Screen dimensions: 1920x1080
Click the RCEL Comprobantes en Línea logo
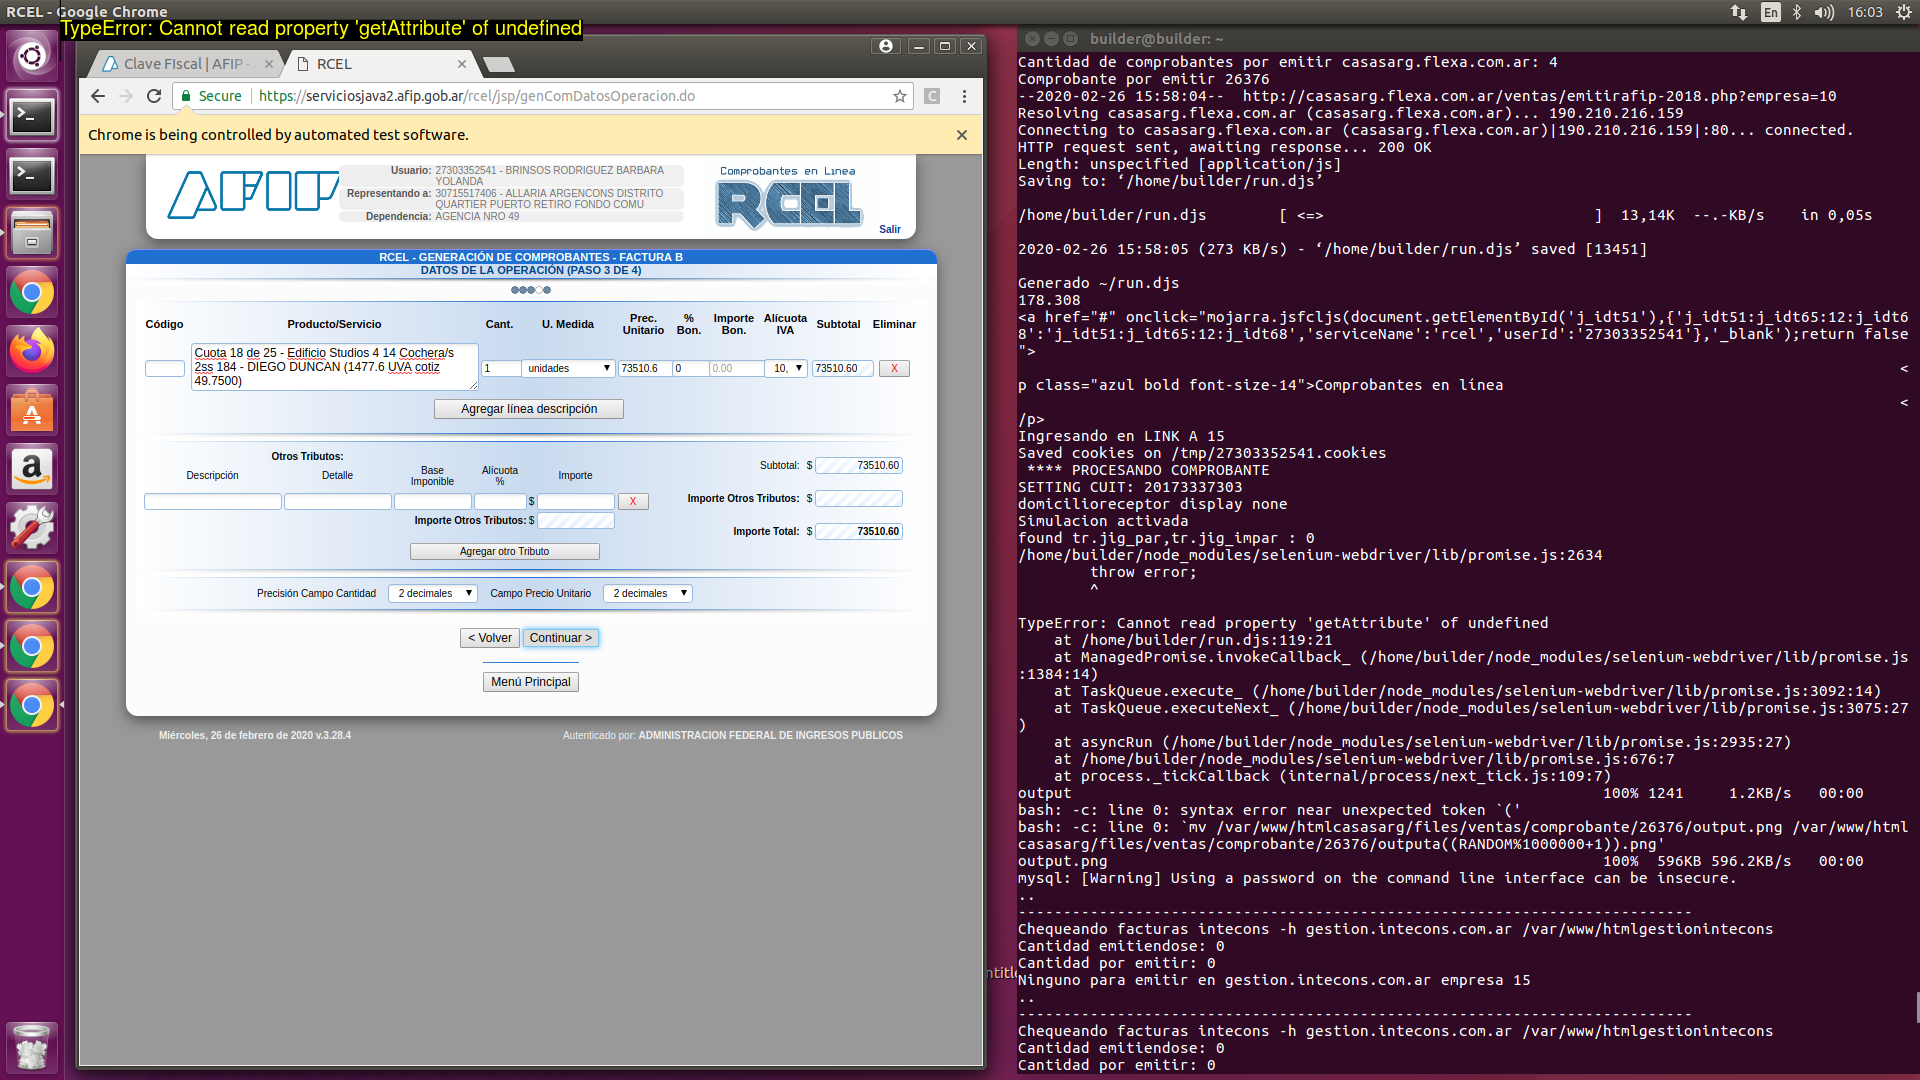pos(788,198)
